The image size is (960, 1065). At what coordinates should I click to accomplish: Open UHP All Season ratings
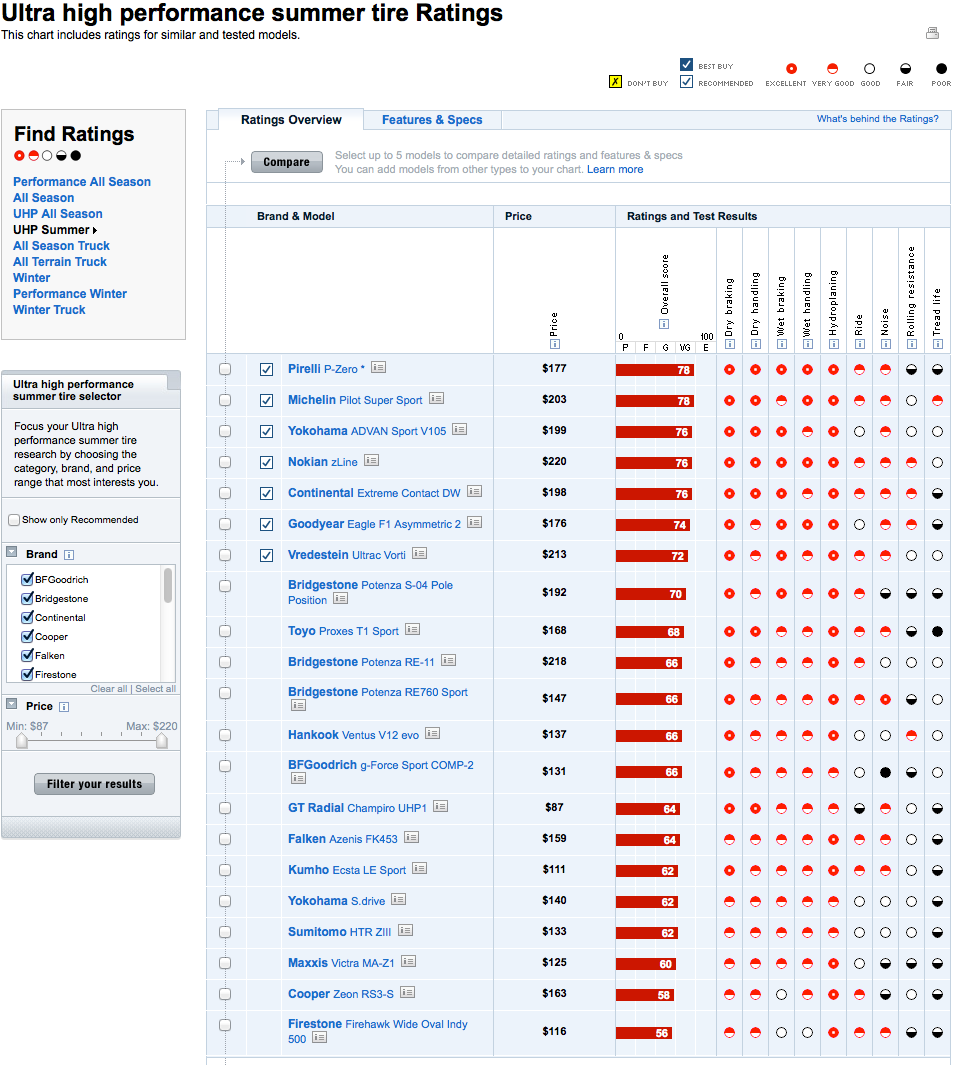tap(58, 214)
